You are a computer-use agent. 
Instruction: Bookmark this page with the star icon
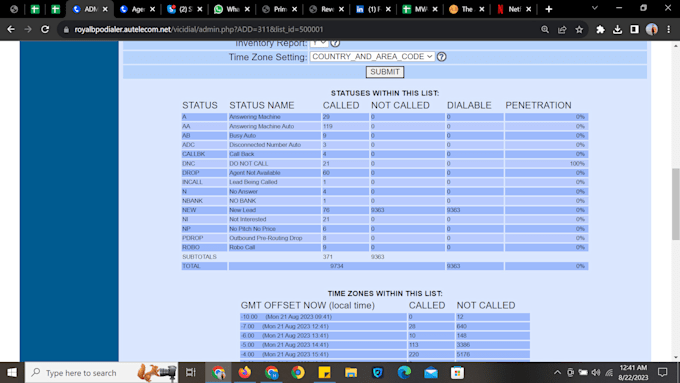click(x=579, y=29)
